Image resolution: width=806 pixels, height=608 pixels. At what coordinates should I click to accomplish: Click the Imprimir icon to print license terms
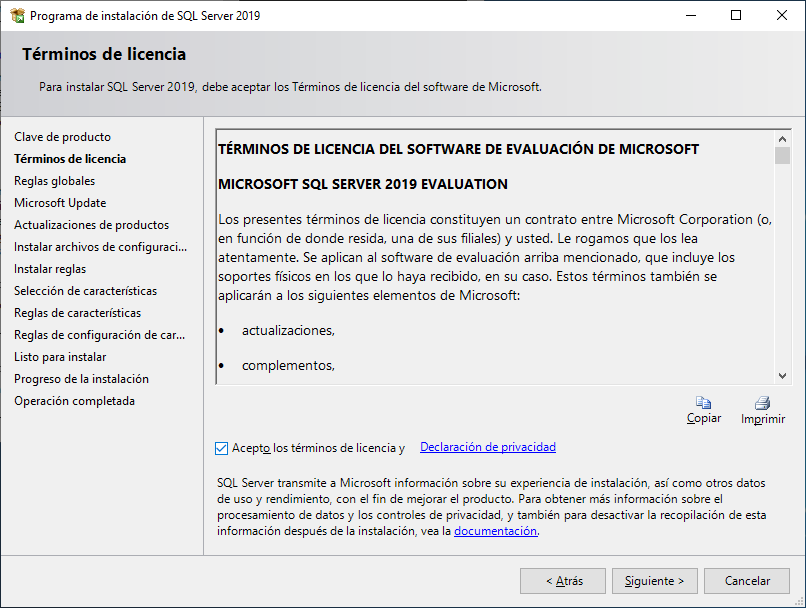pyautogui.click(x=762, y=402)
